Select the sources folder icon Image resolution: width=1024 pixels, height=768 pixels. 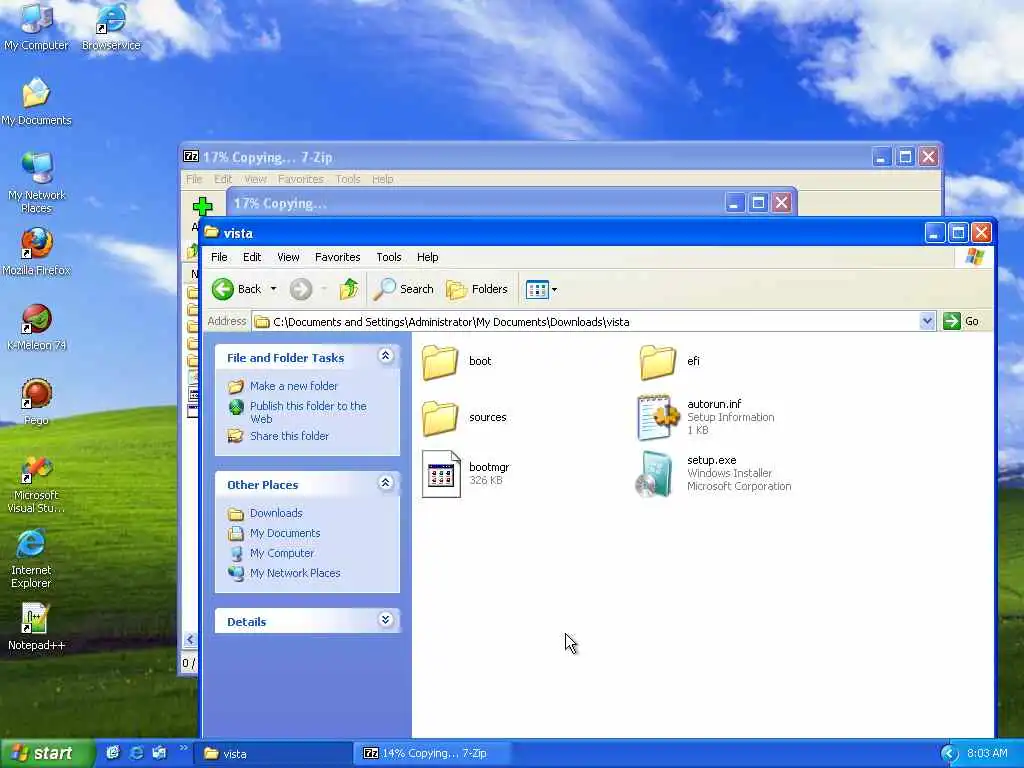click(x=440, y=417)
